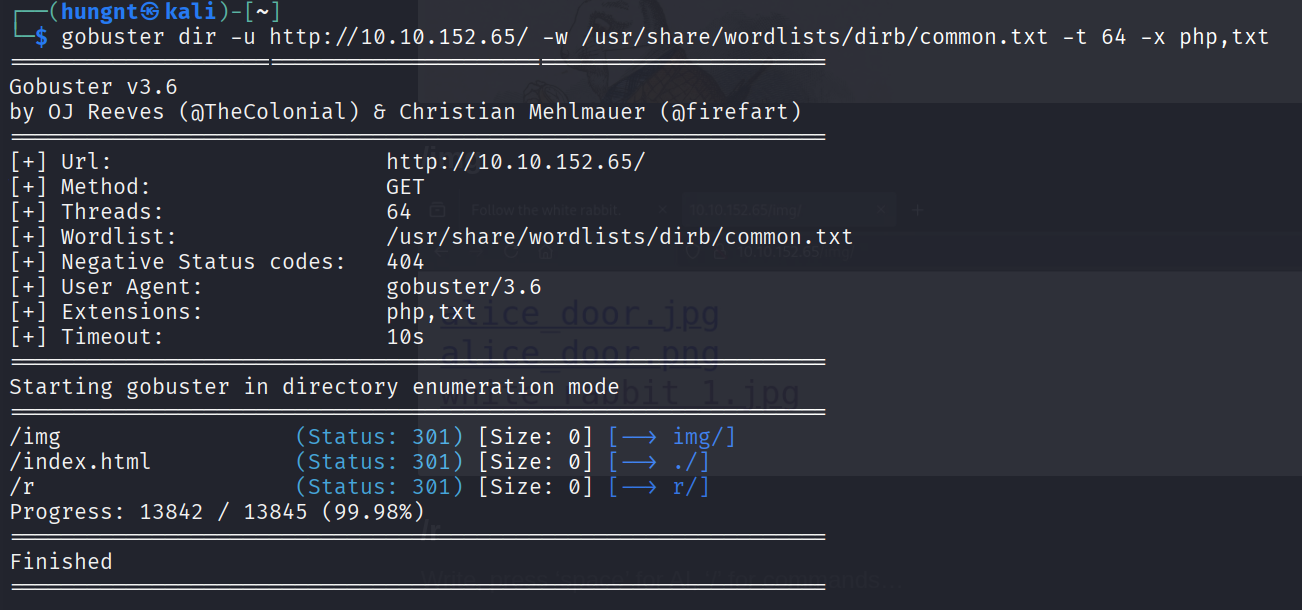Viewport: 1302px width, 610px height.
Task: Close the 10.10.152.65/img/ tab
Action: [x=882, y=210]
